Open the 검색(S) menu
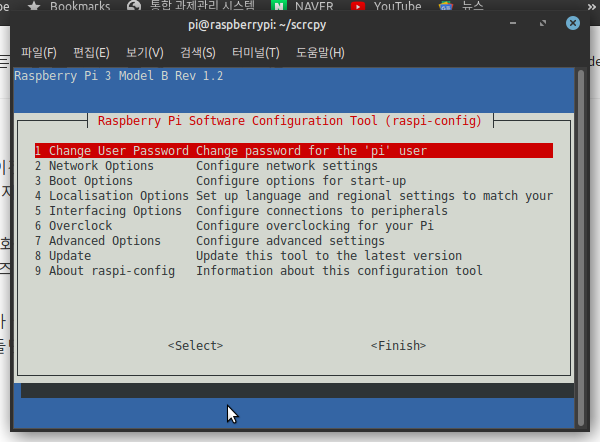 [198, 52]
